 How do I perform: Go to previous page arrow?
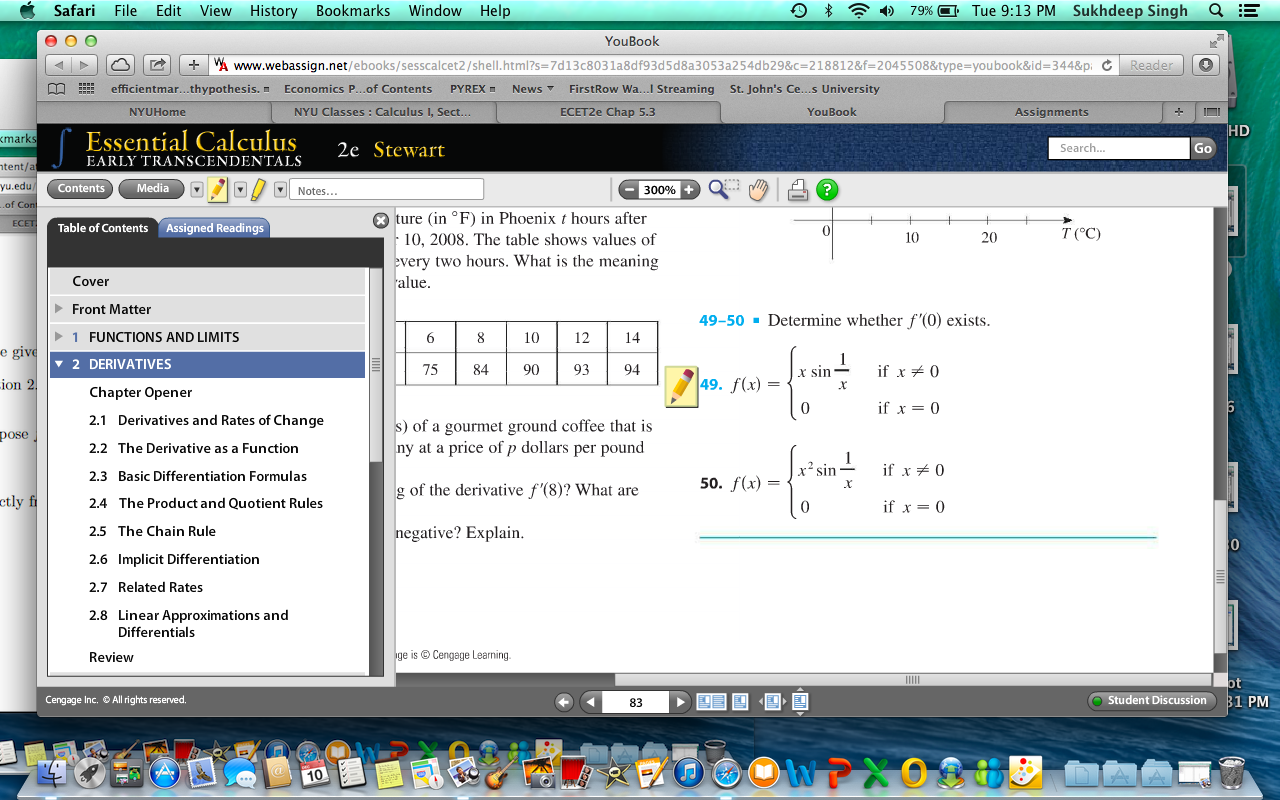(590, 702)
